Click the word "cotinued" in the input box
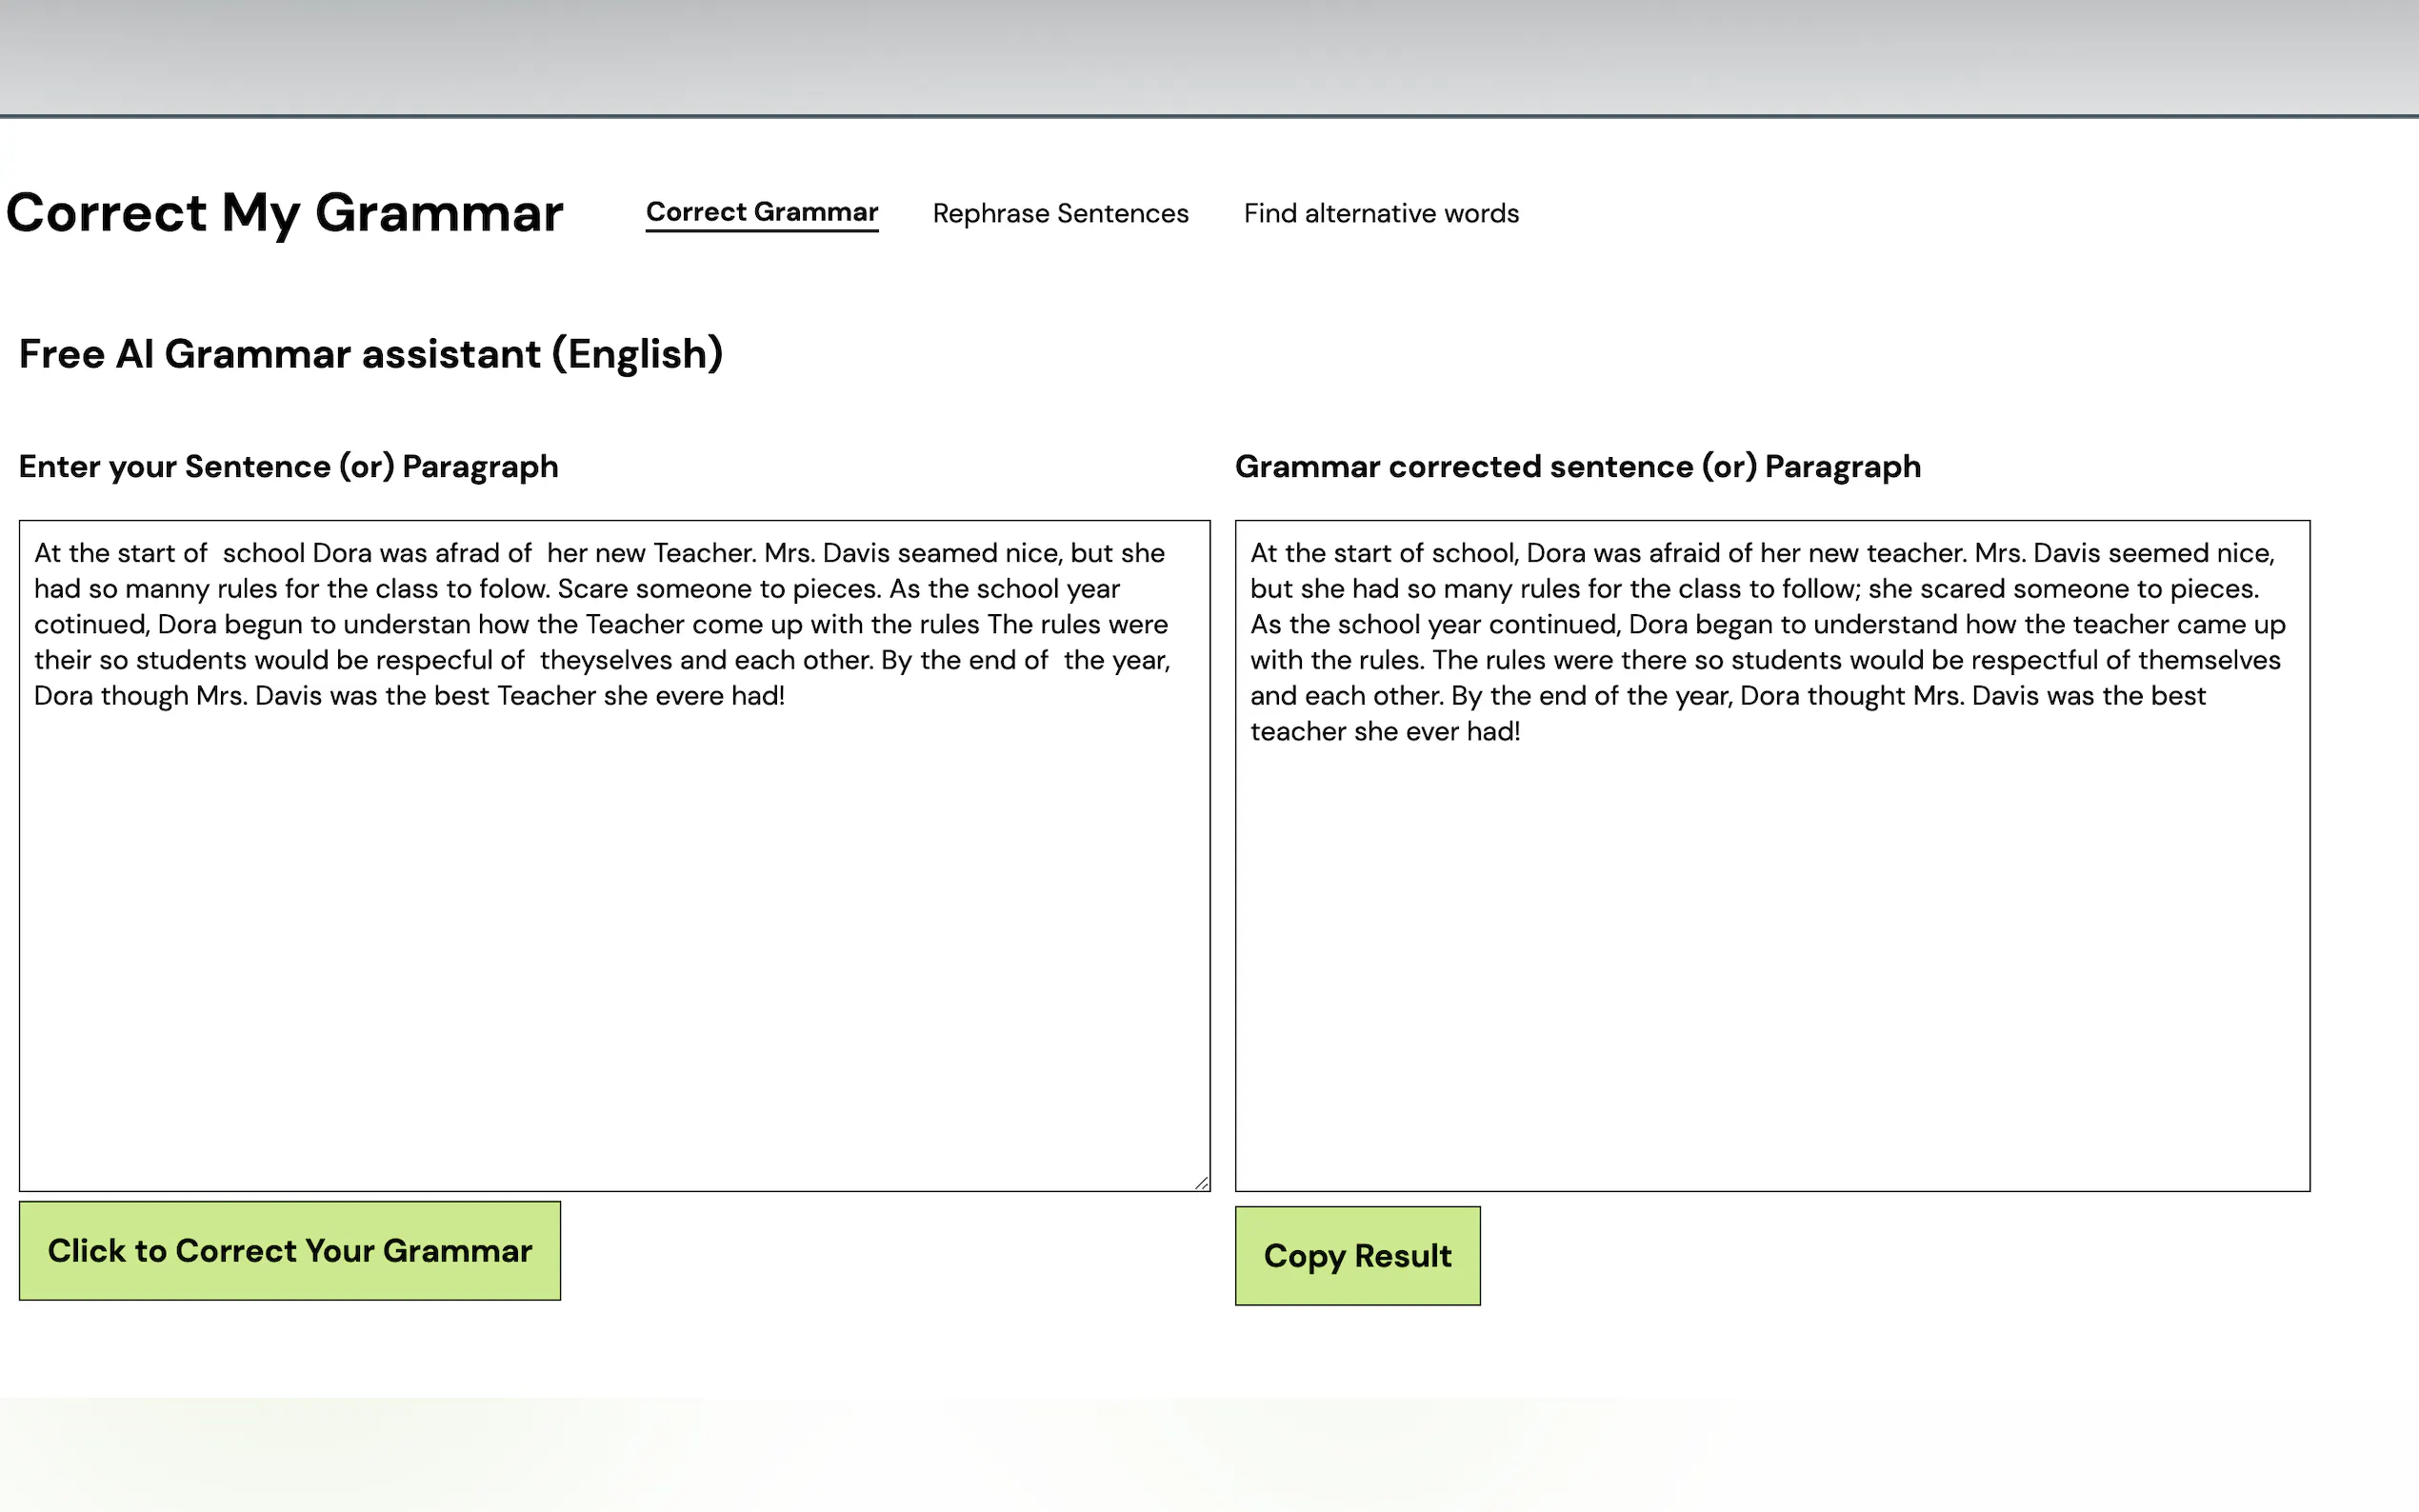The height and width of the screenshot is (1512, 2419). click(91, 625)
